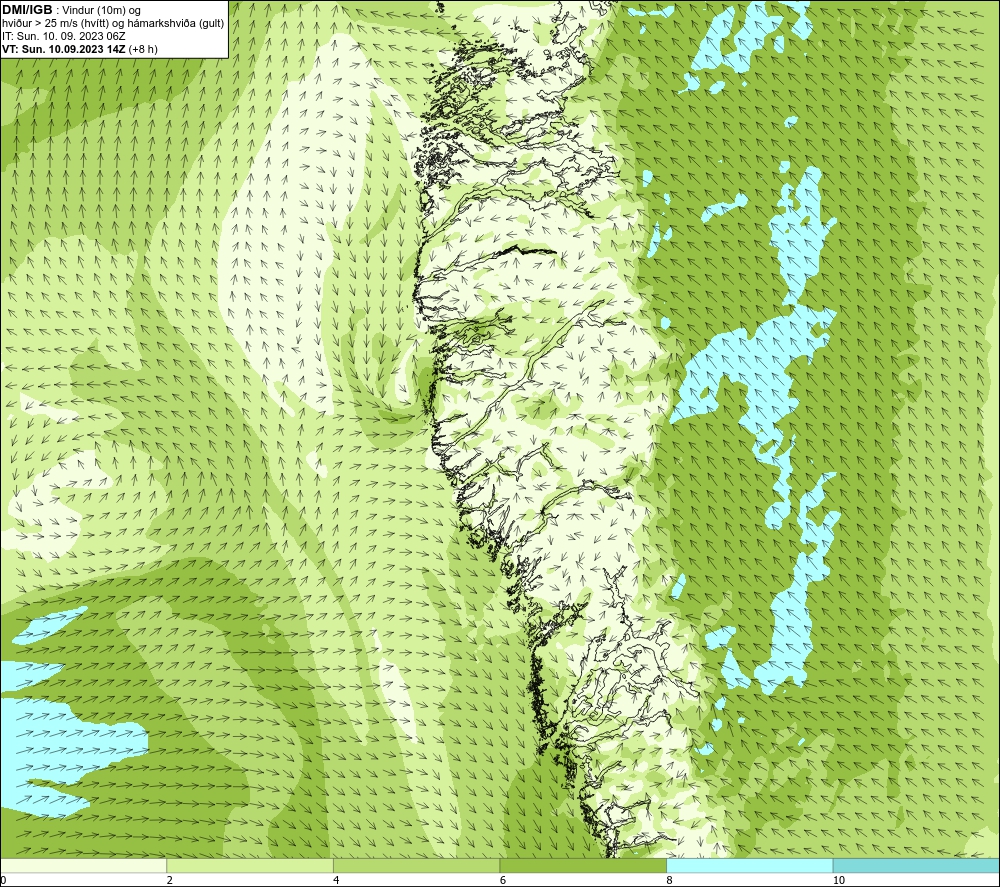Click the colorbar label '8'
Screen dimensions: 1000x887
point(670,880)
